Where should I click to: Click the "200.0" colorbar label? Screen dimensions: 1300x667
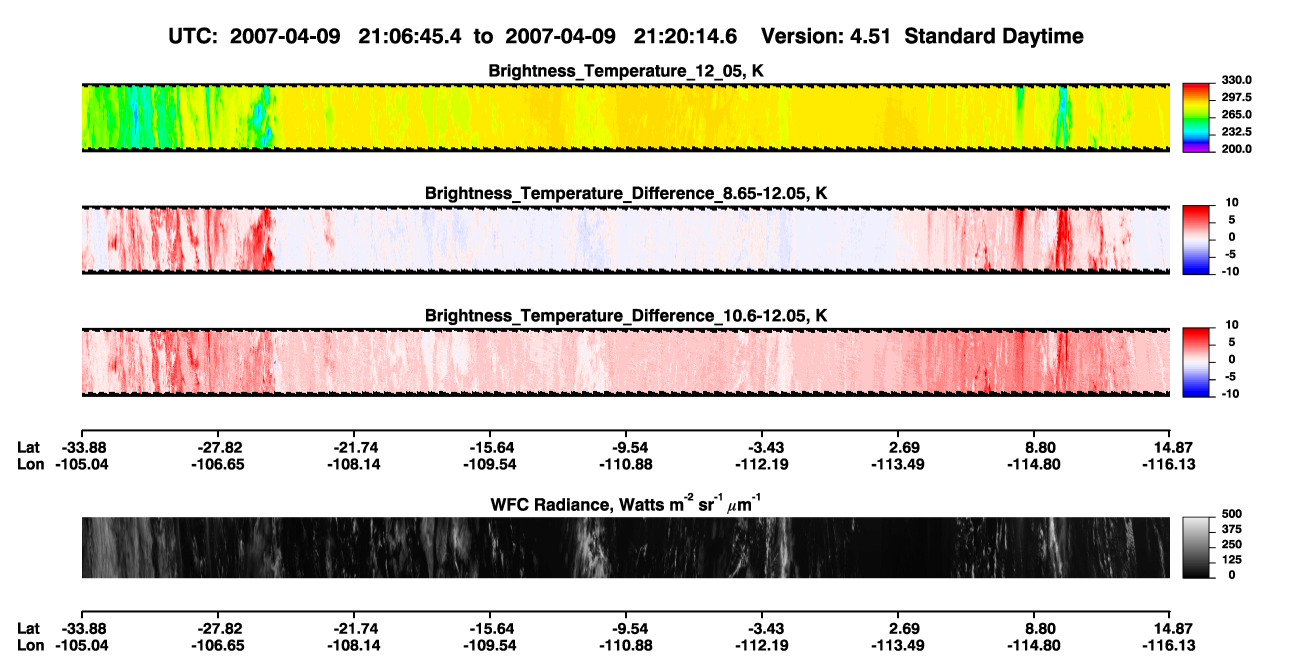click(1236, 149)
